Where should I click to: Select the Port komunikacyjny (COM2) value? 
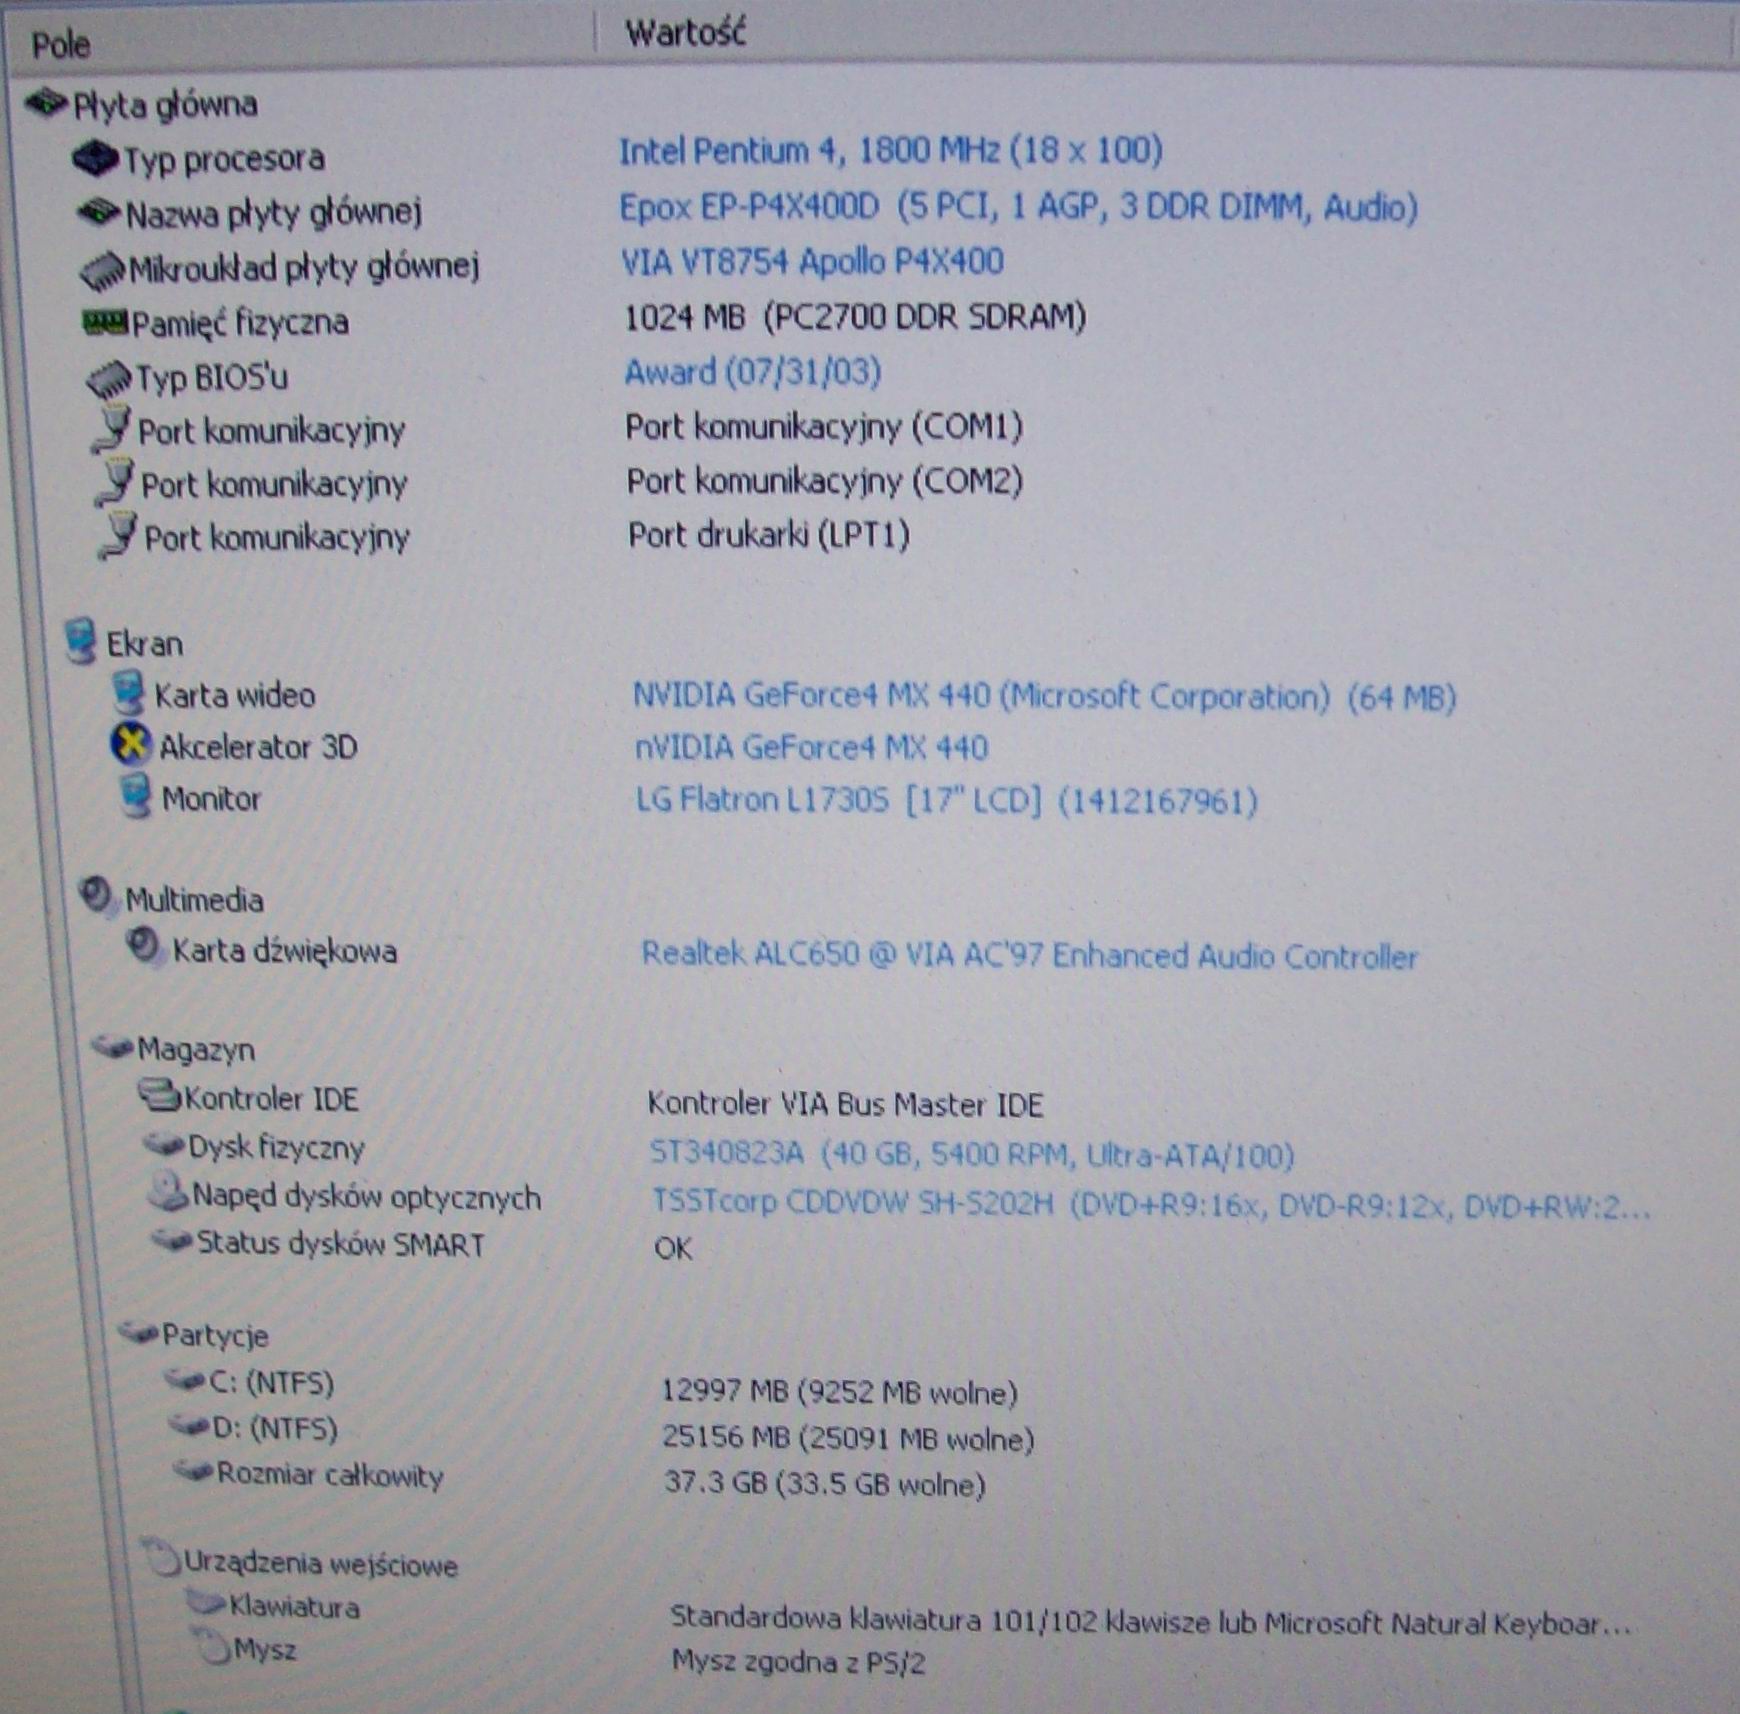click(825, 481)
